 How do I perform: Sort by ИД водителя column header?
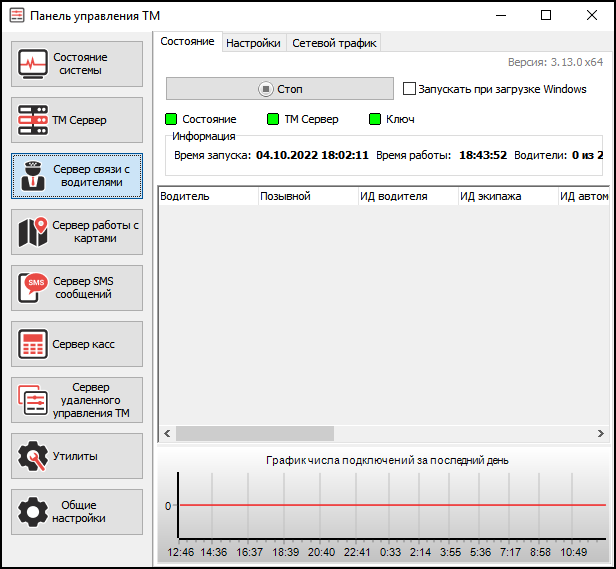coord(407,196)
